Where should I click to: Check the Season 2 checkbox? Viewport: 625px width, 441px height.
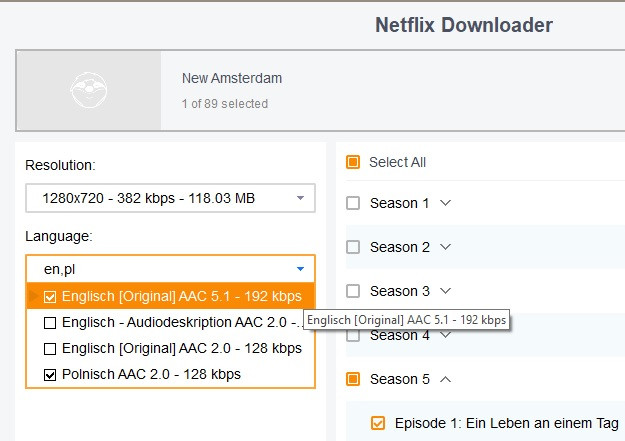[x=353, y=247]
